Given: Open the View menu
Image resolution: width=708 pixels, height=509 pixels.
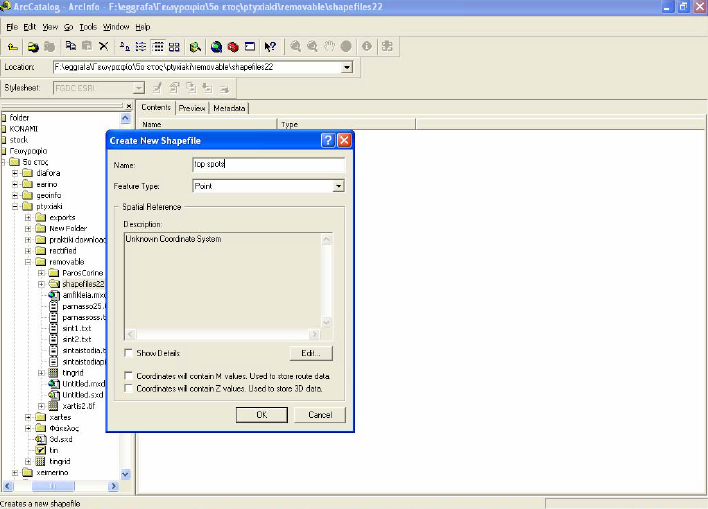Looking at the screenshot, I should tap(50, 27).
